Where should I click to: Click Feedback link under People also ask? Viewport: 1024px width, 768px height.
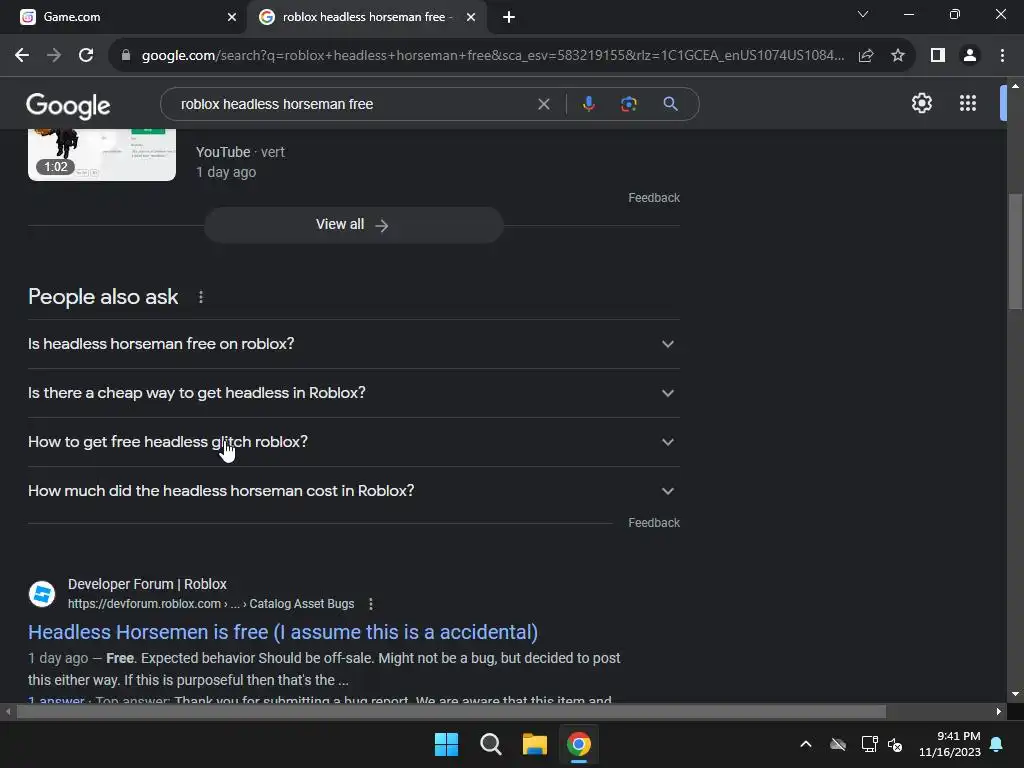tap(654, 523)
